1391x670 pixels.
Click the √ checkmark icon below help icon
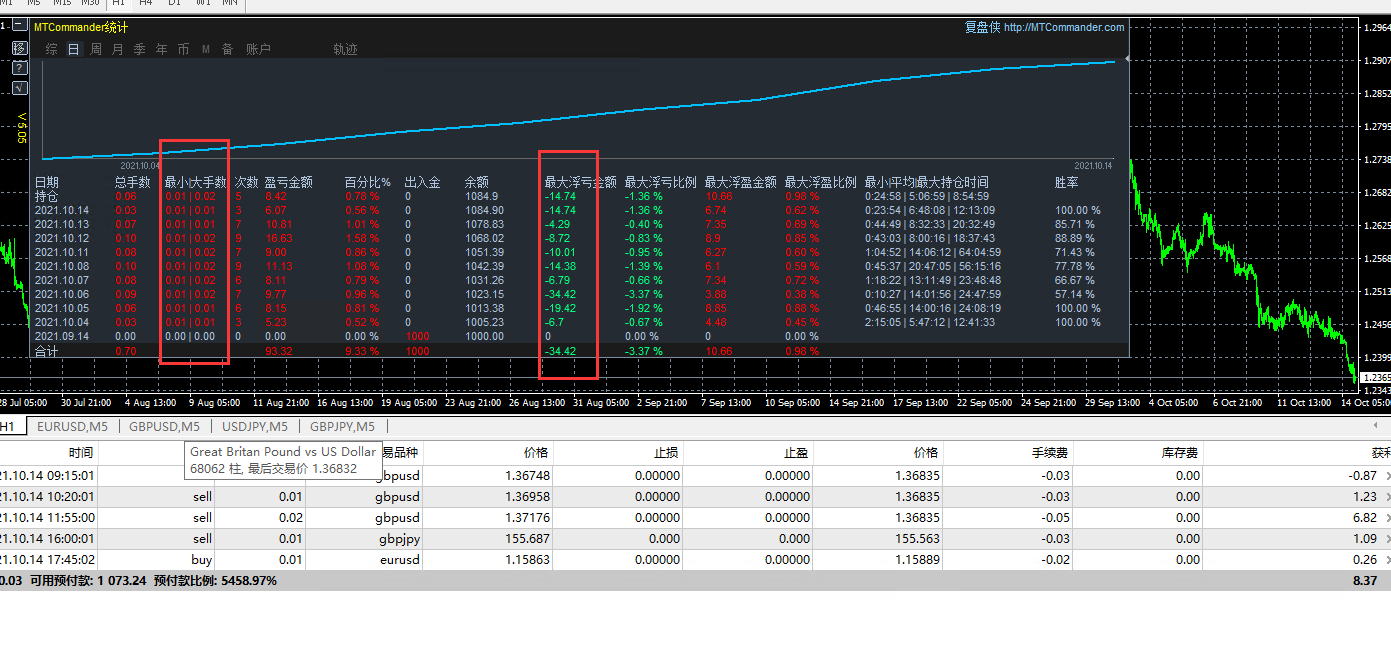pyautogui.click(x=19, y=88)
